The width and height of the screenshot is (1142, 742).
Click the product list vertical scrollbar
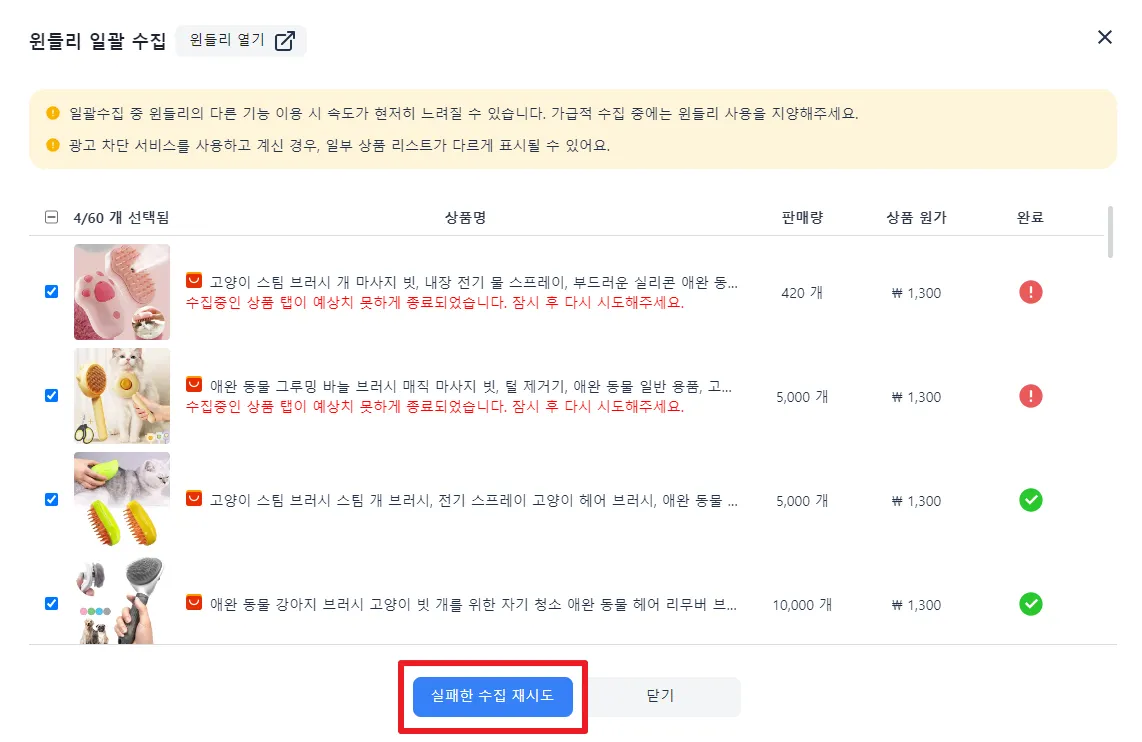[x=1110, y=232]
